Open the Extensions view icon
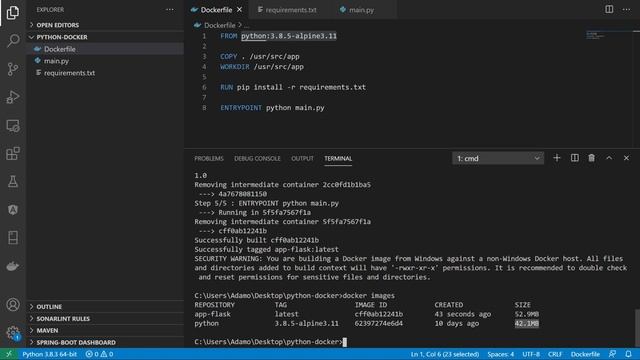 click(x=13, y=153)
